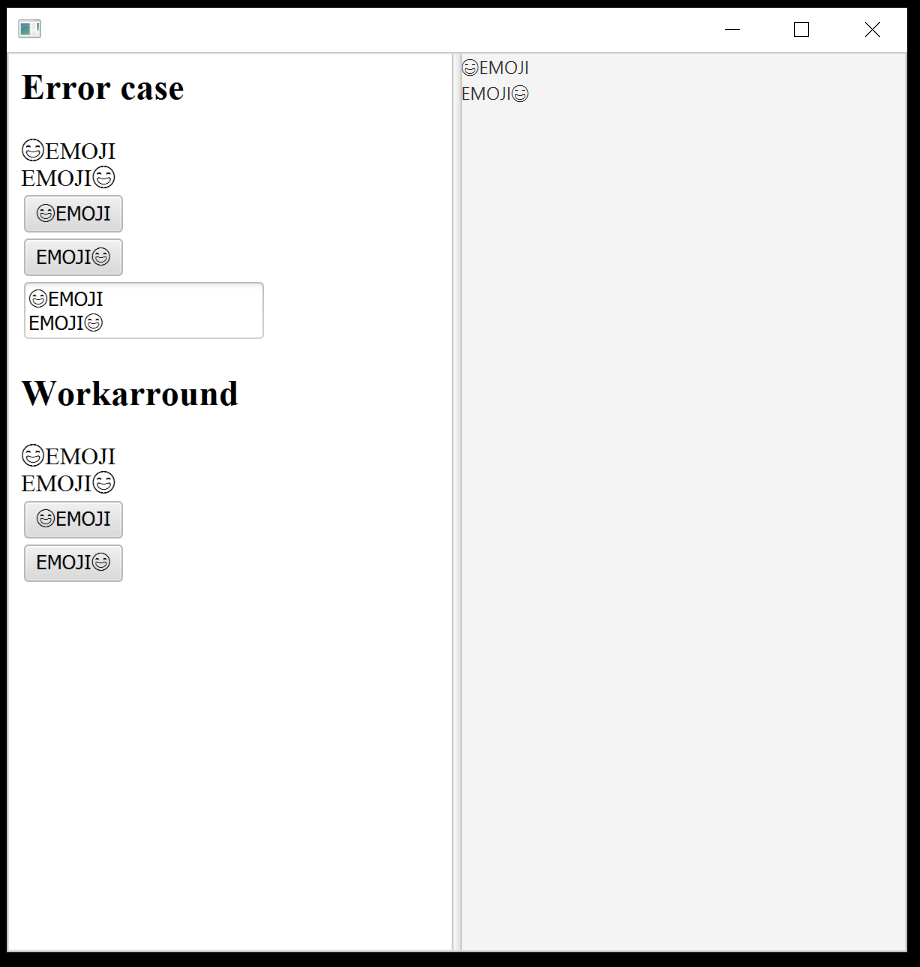Viewport: 920px width, 967px height.
Task: Select the "Workarround" heading
Action: [129, 394]
